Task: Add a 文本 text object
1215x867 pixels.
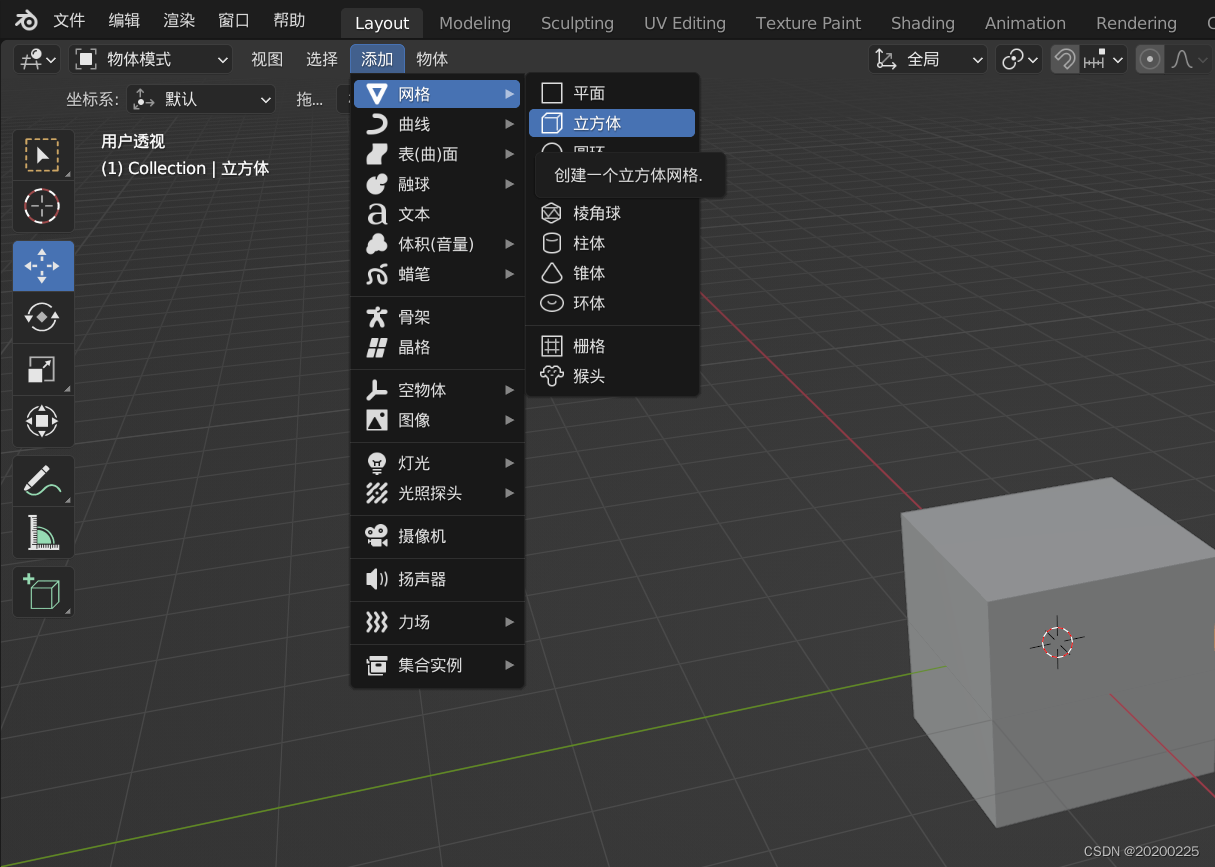Action: click(x=437, y=214)
